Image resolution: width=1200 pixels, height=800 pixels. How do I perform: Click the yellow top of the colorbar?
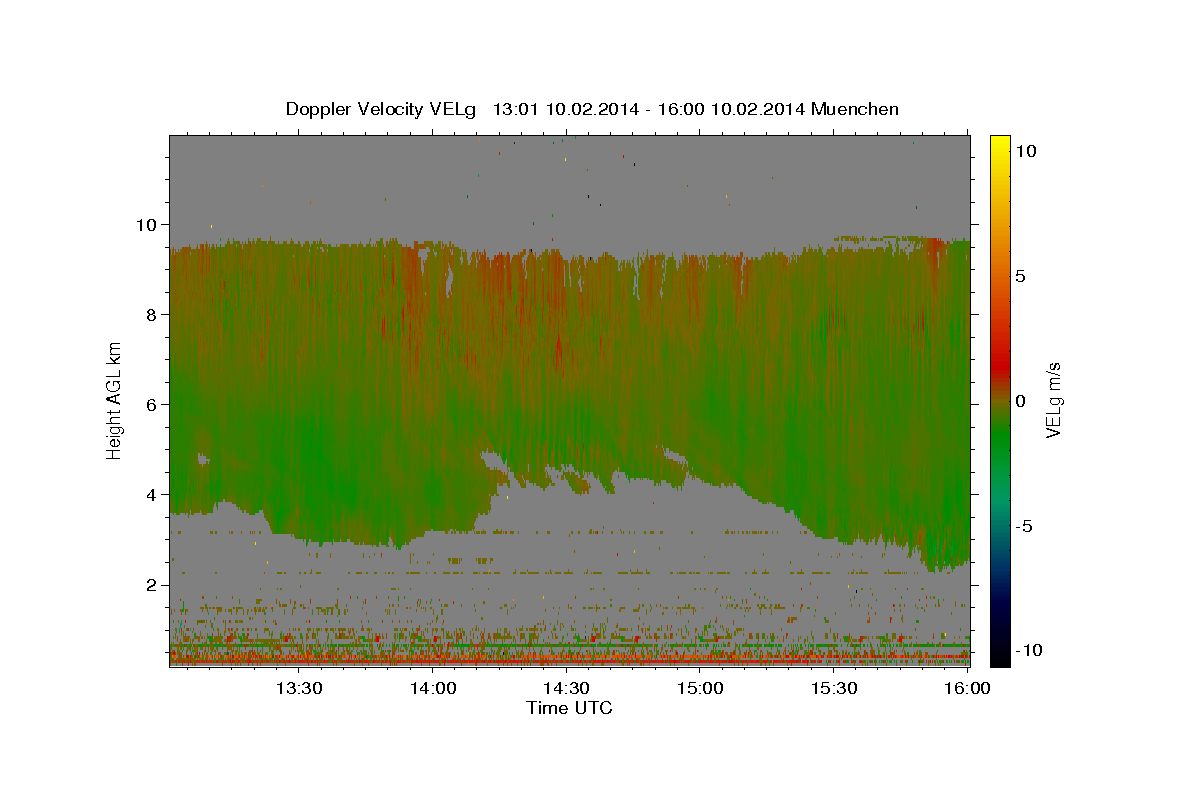pyautogui.click(x=1000, y=145)
